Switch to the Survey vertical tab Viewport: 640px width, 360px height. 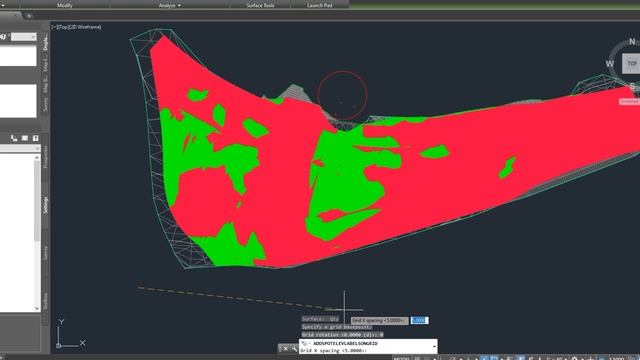point(45,253)
